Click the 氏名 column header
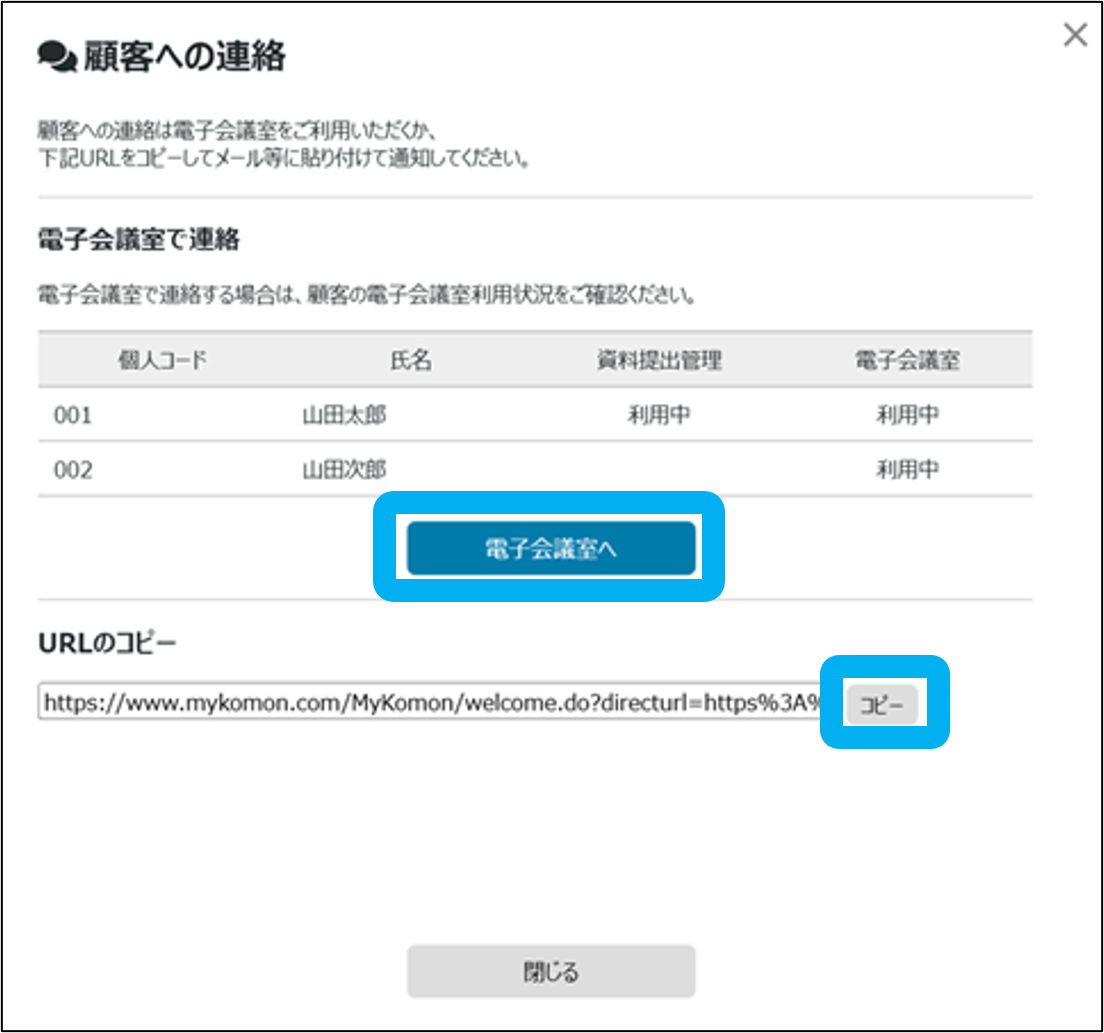Viewport: 1104px width, 1033px height. point(410,361)
